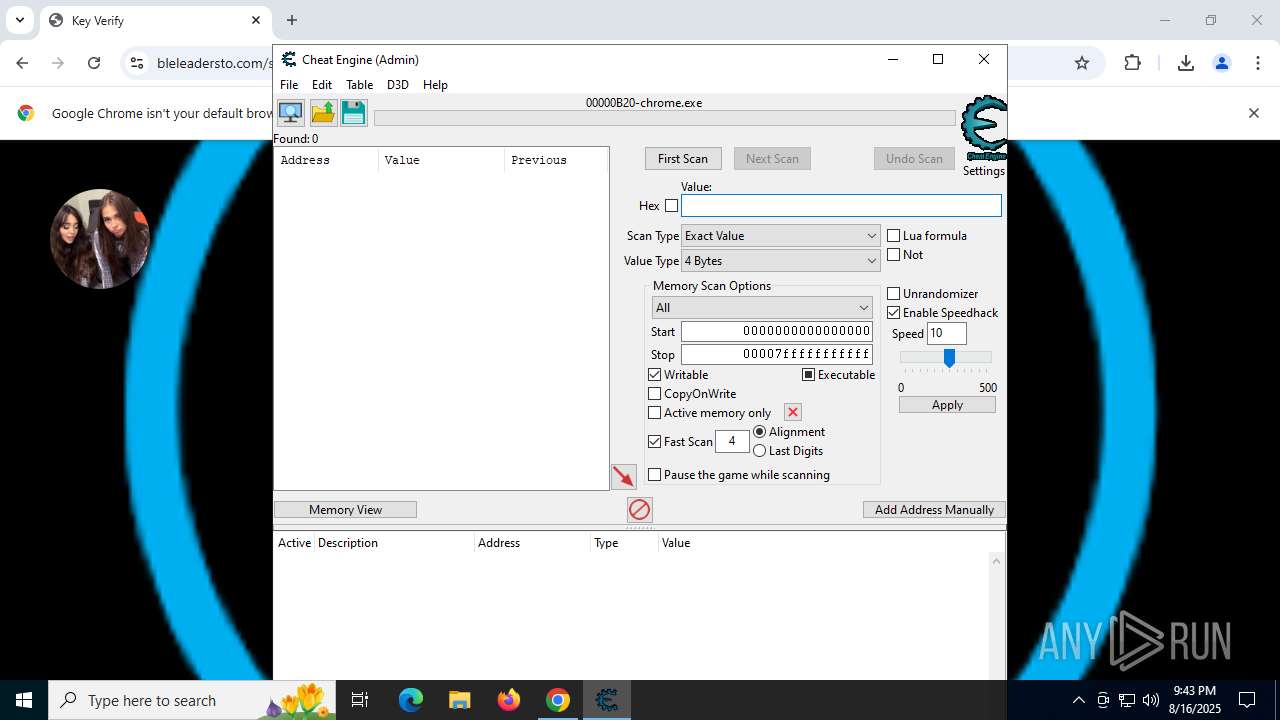Enable CopyOnWrite checkbox
The height and width of the screenshot is (720, 1280).
point(655,394)
